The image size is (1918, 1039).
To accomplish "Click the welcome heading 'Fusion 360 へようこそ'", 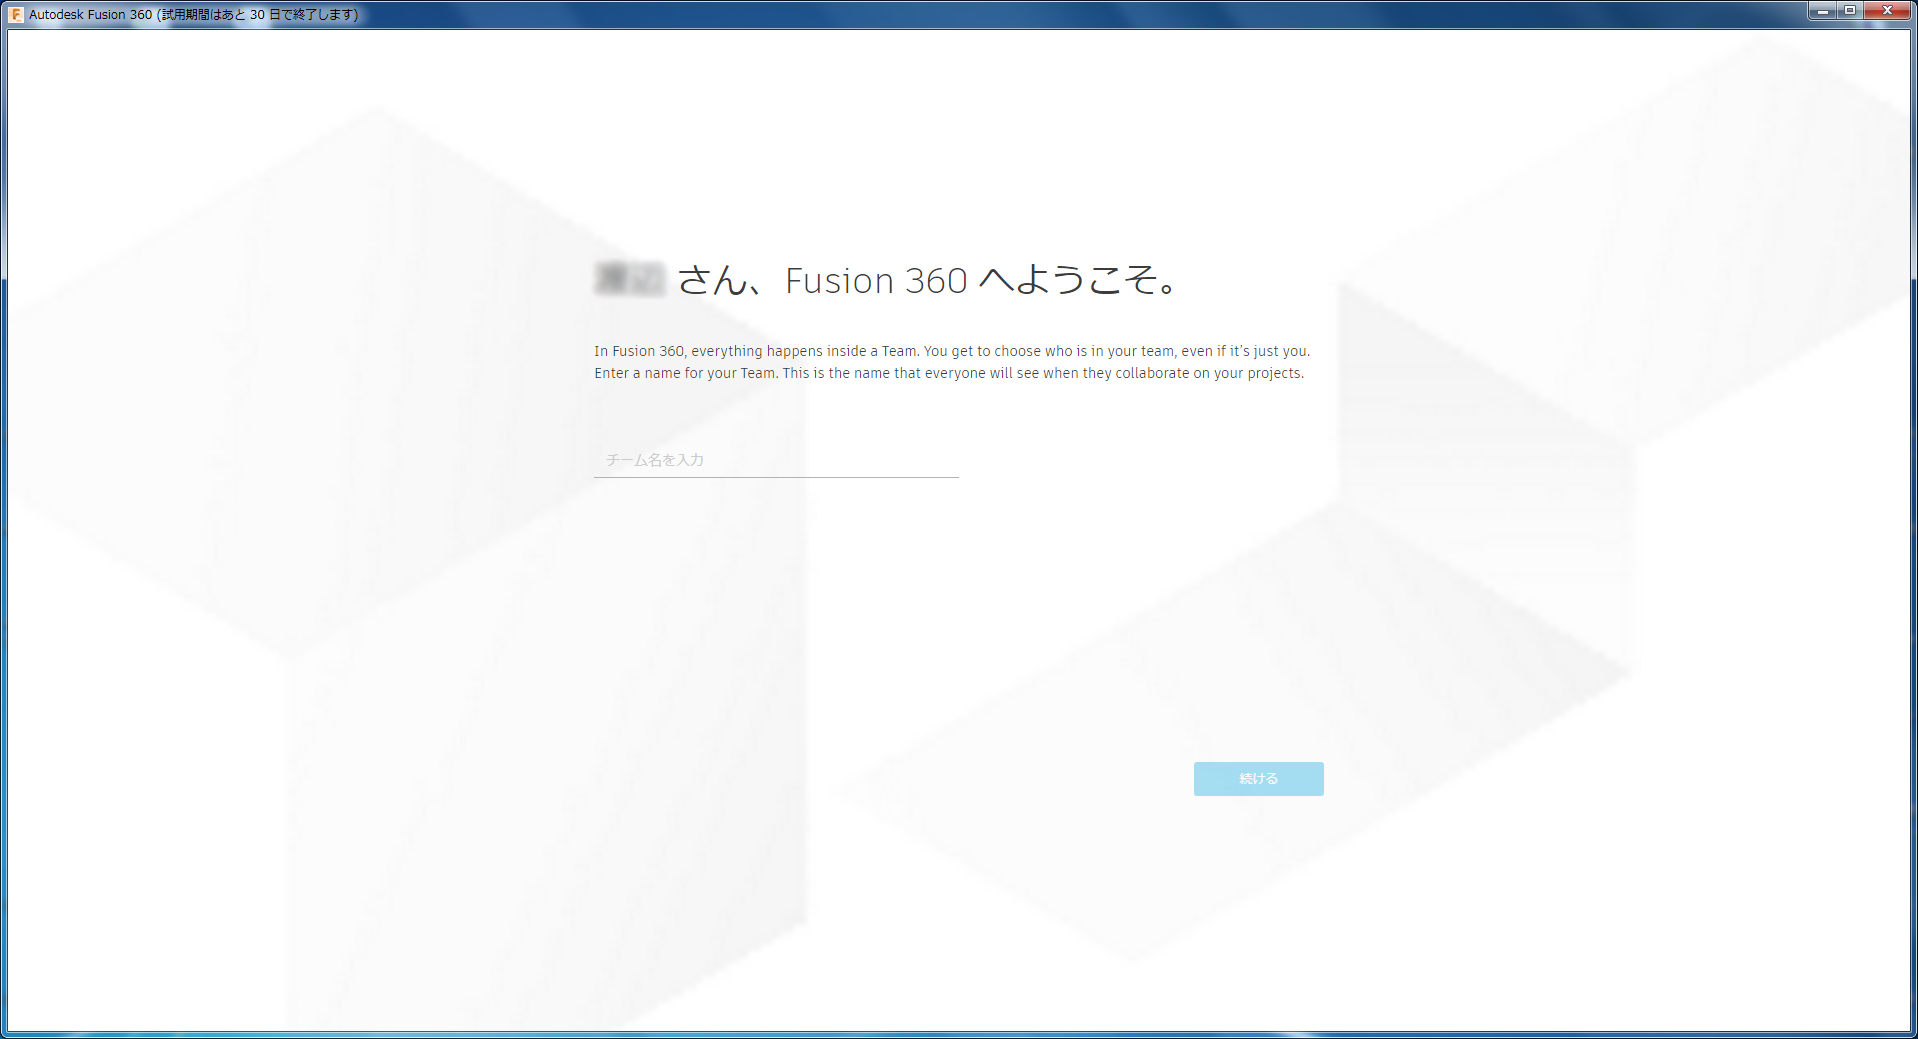I will coord(981,280).
